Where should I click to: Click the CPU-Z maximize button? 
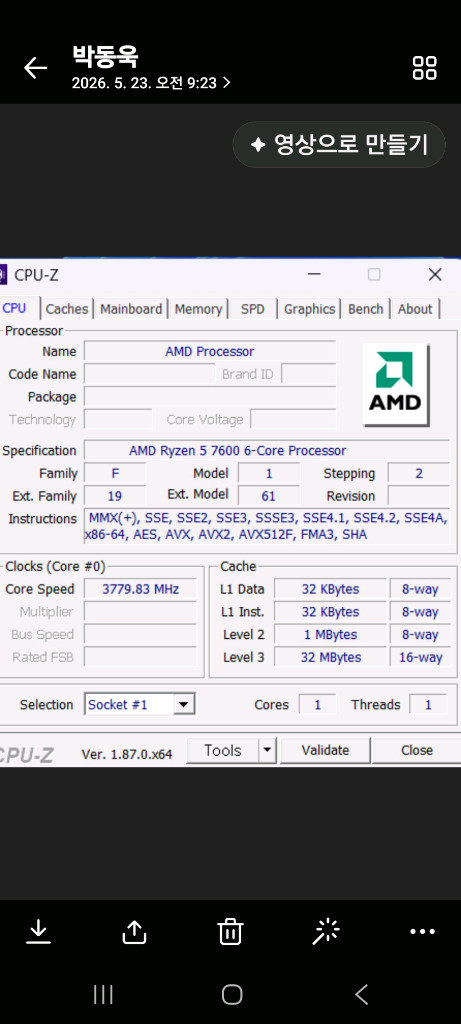click(x=374, y=275)
